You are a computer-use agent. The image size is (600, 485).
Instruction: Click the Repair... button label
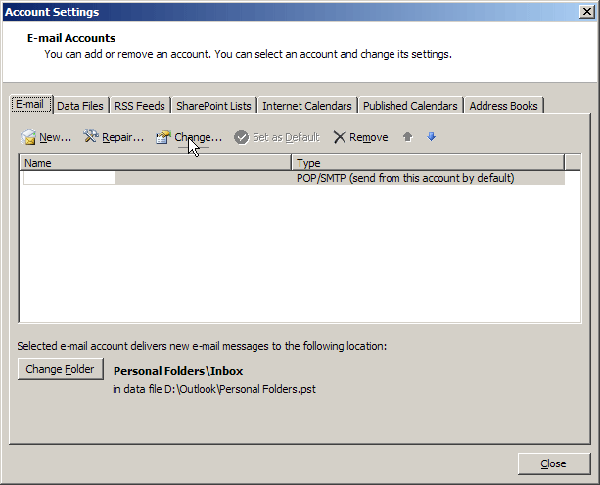pyautogui.click(x=123, y=137)
